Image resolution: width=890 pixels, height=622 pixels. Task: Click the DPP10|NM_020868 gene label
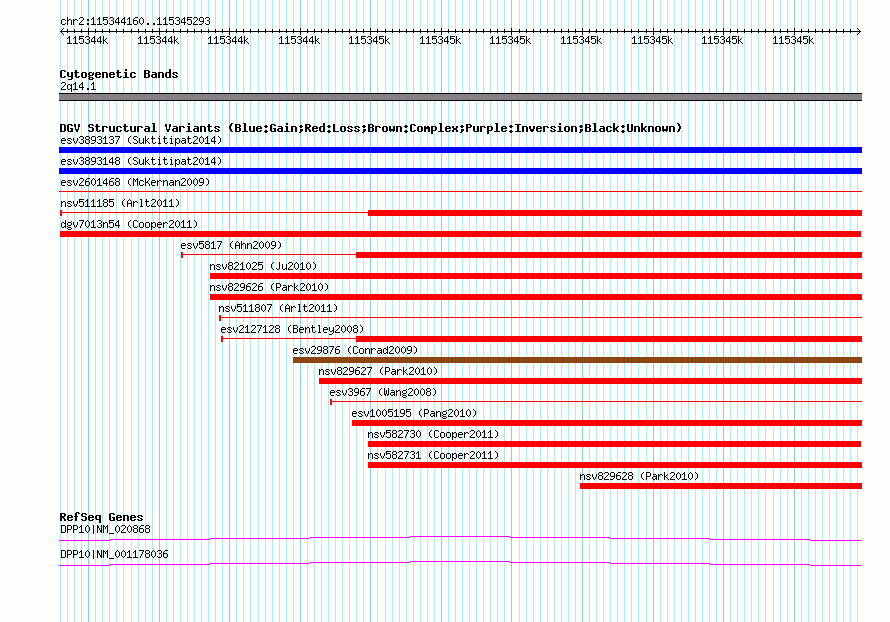tap(105, 529)
